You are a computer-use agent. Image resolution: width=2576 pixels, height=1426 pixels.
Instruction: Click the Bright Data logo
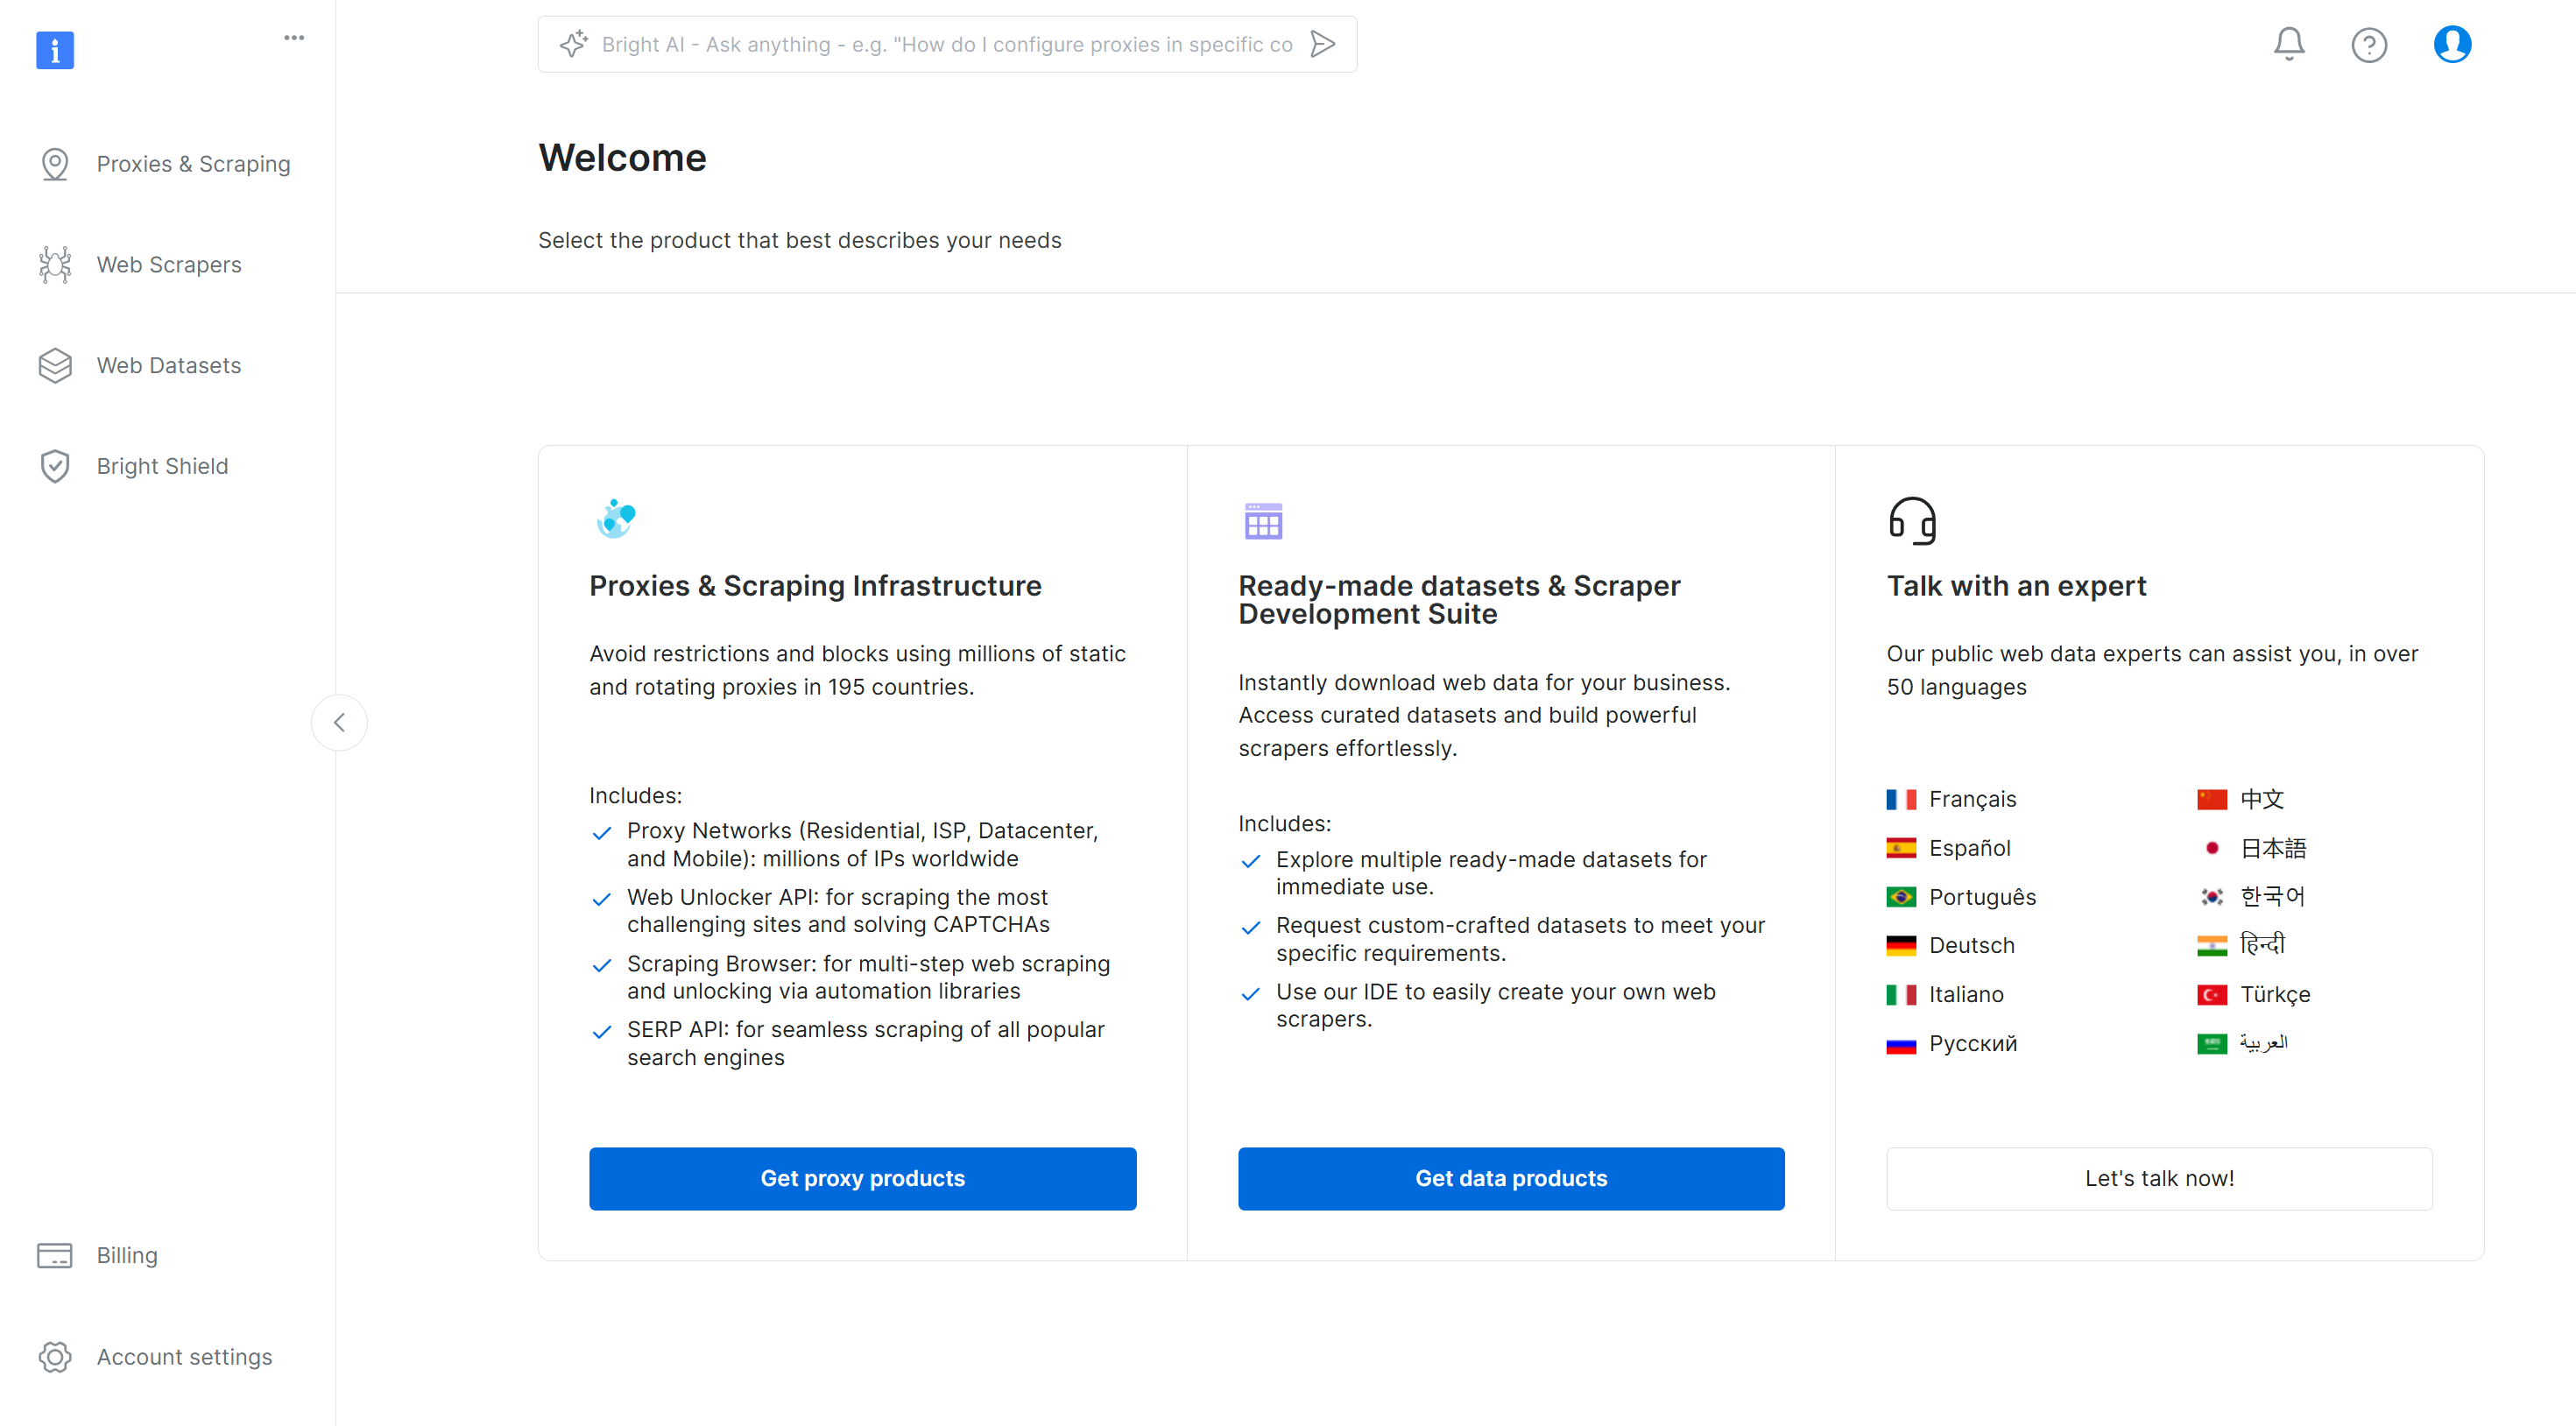(55, 50)
